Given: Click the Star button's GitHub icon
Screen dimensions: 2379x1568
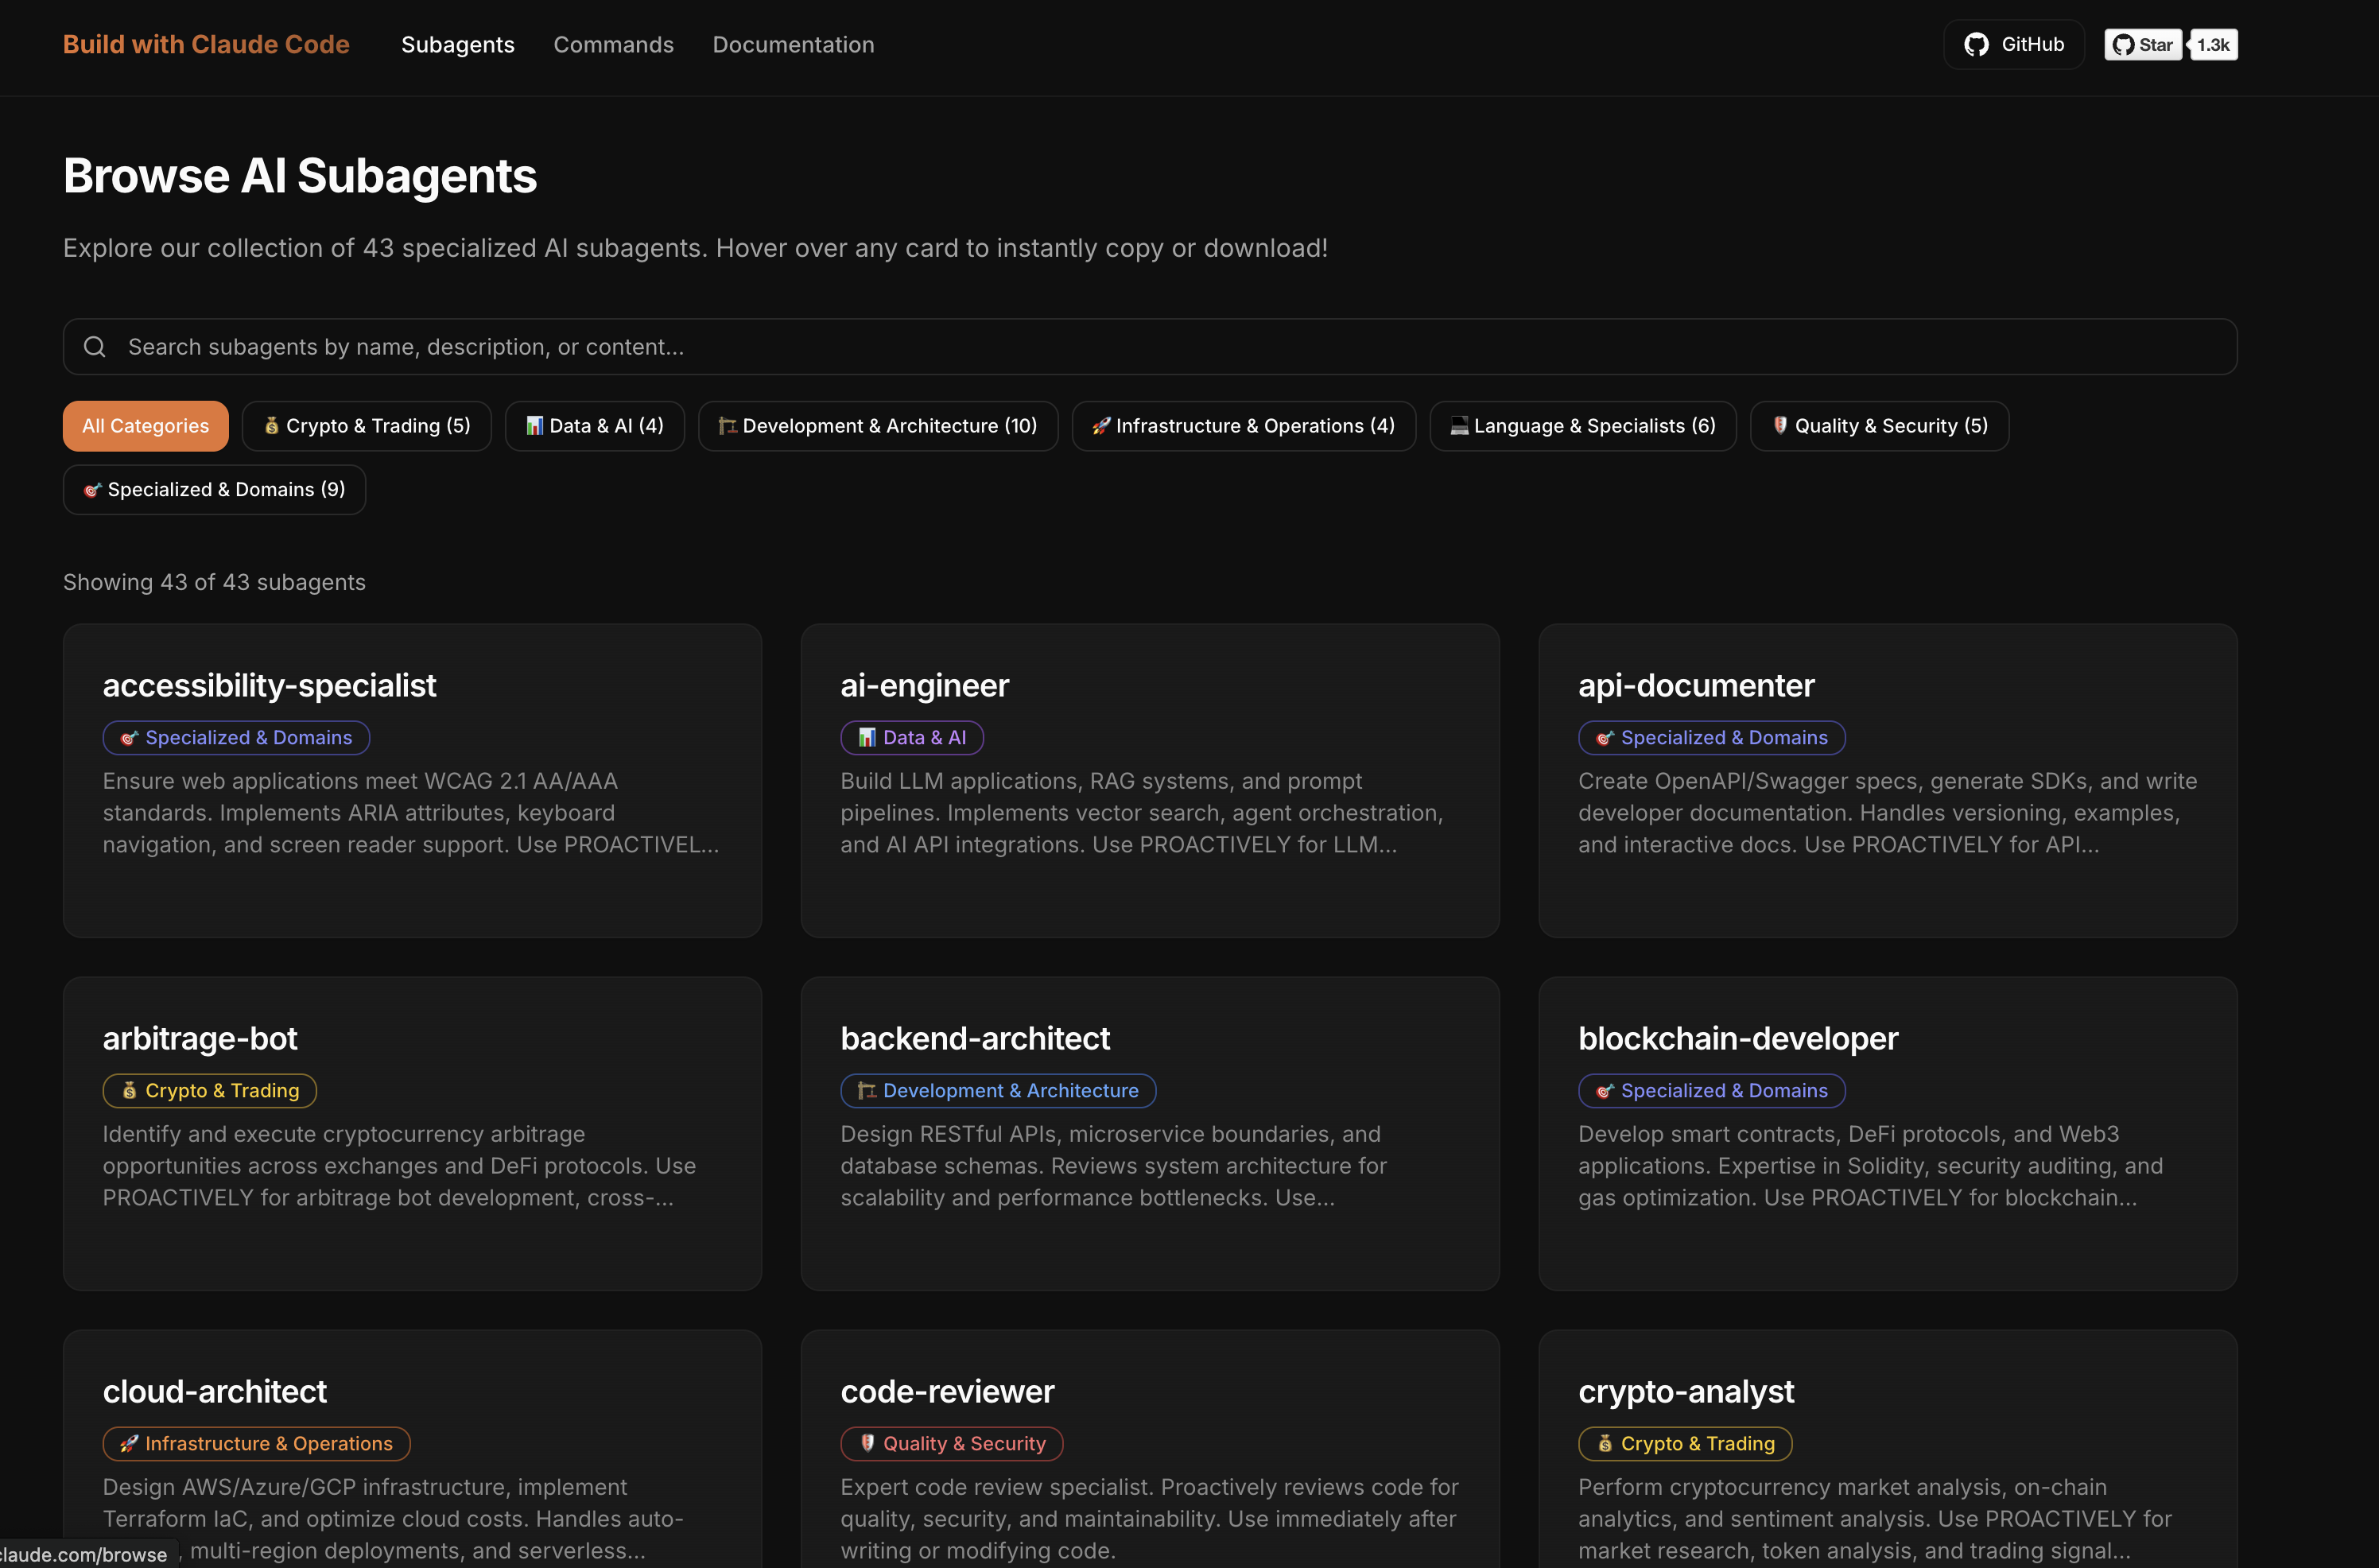Looking at the screenshot, I should point(2123,45).
